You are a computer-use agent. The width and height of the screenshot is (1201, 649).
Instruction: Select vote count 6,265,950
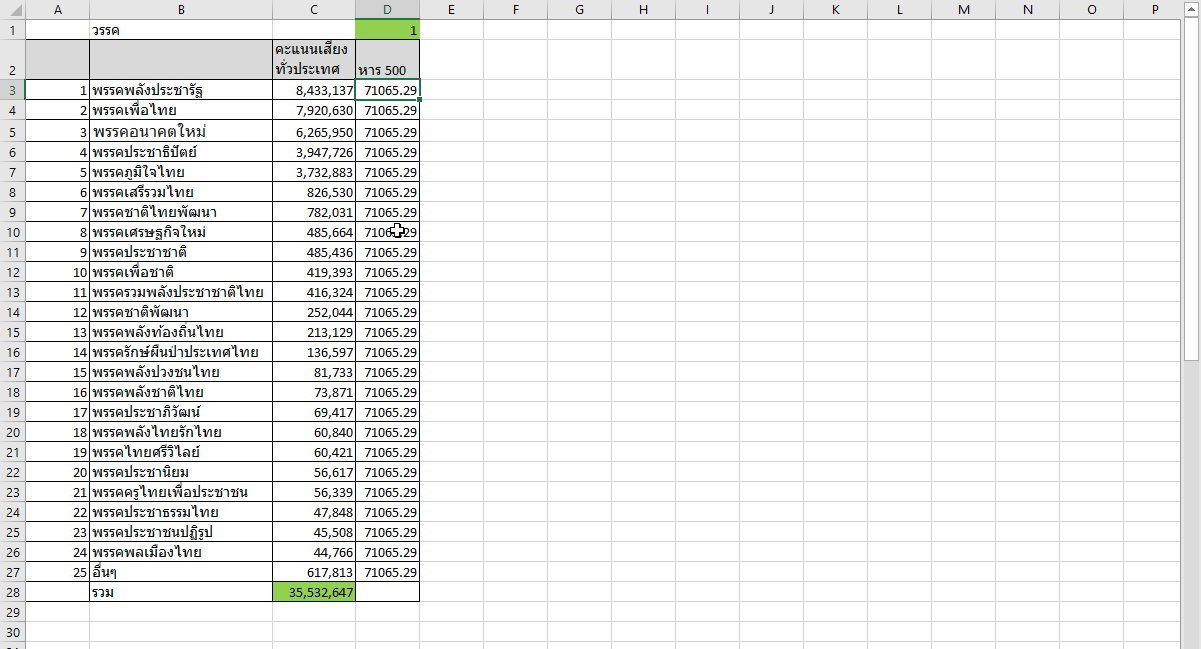[x=314, y=131]
